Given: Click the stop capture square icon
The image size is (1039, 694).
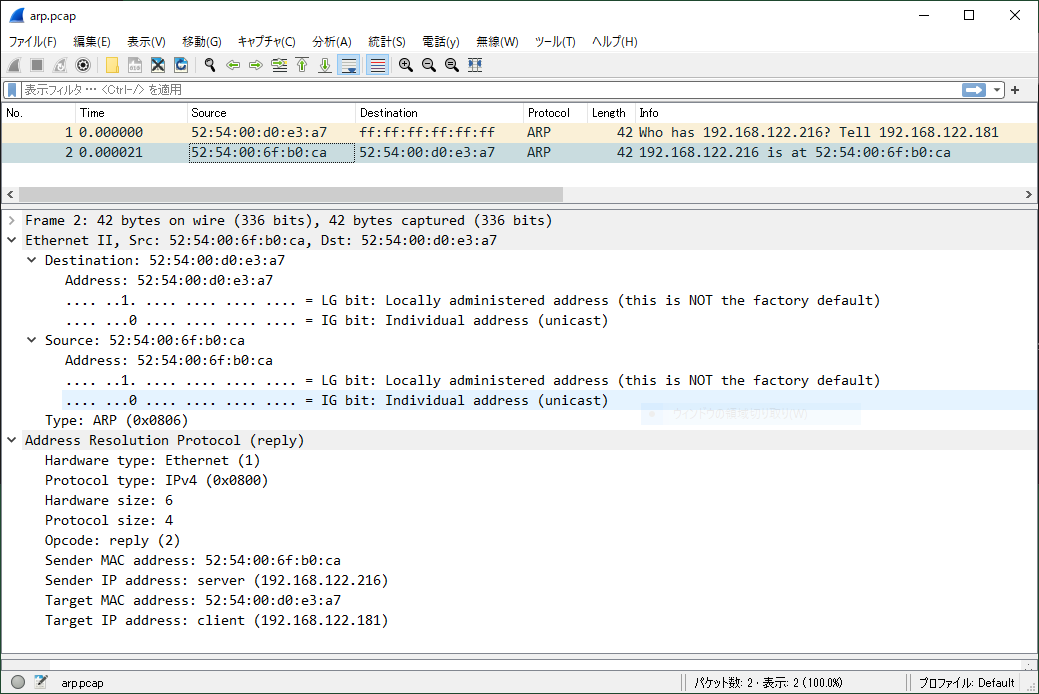Looking at the screenshot, I should [x=37, y=65].
